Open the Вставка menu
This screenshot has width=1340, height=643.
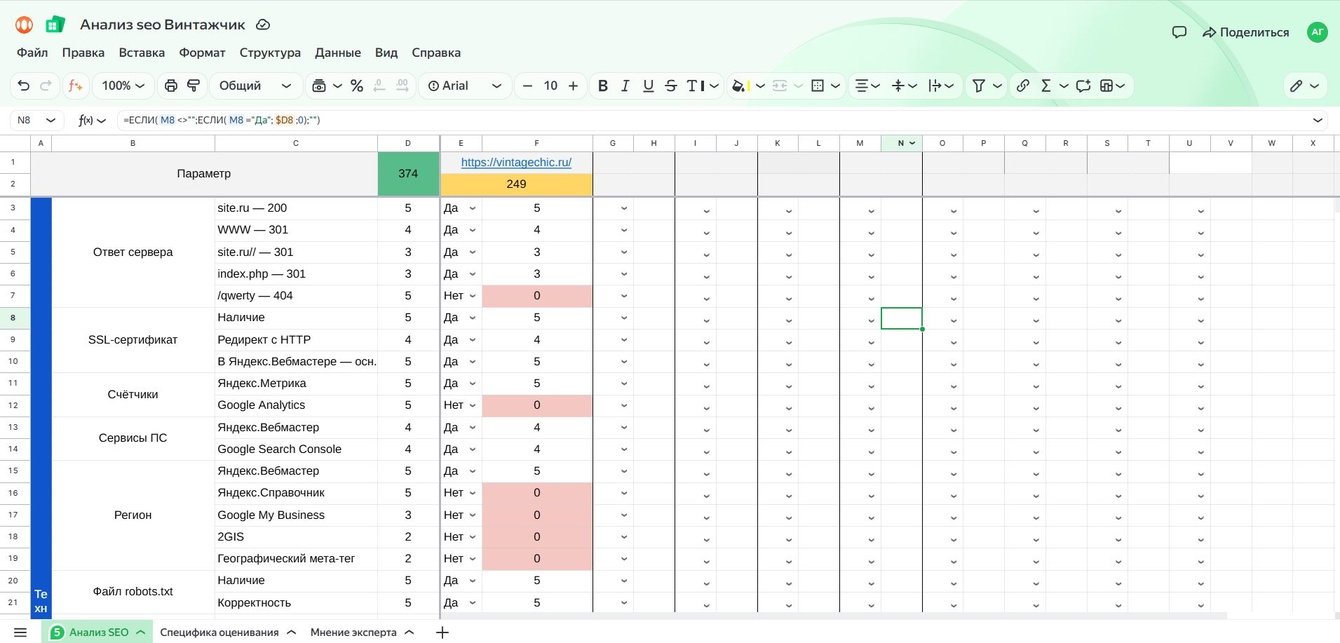coord(142,53)
